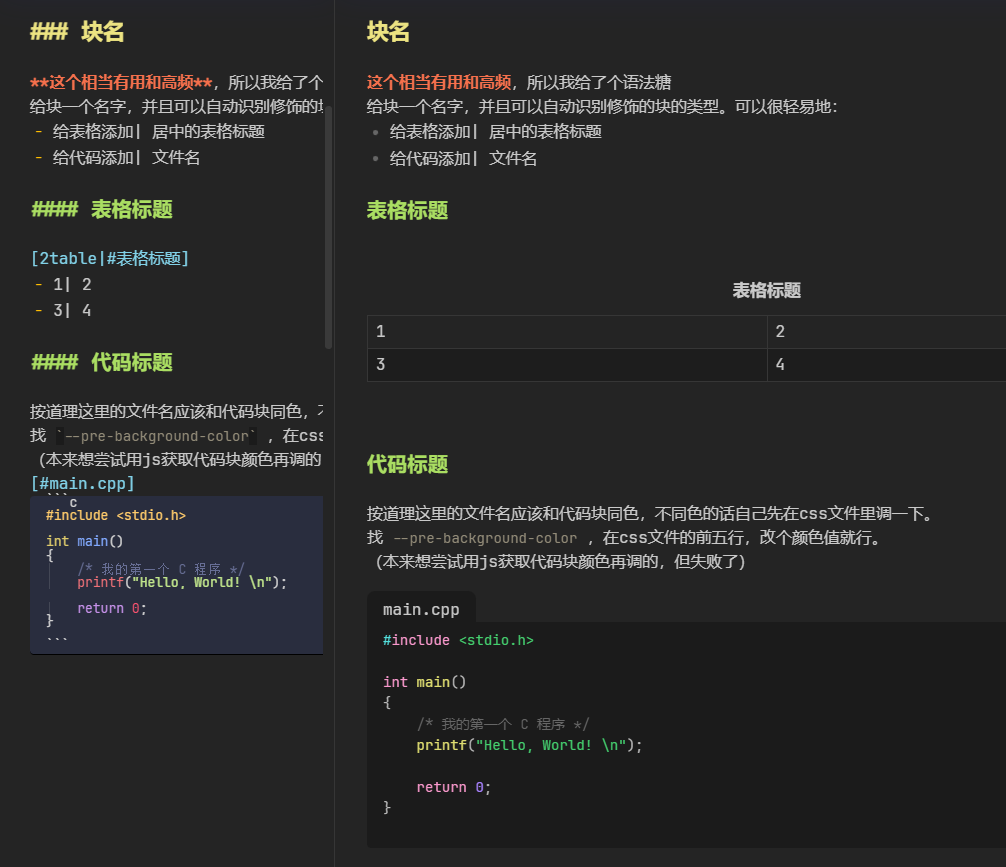
Task: Click the preview bullet '给表格添加| 居中的表格标题'
Action: coord(495,132)
